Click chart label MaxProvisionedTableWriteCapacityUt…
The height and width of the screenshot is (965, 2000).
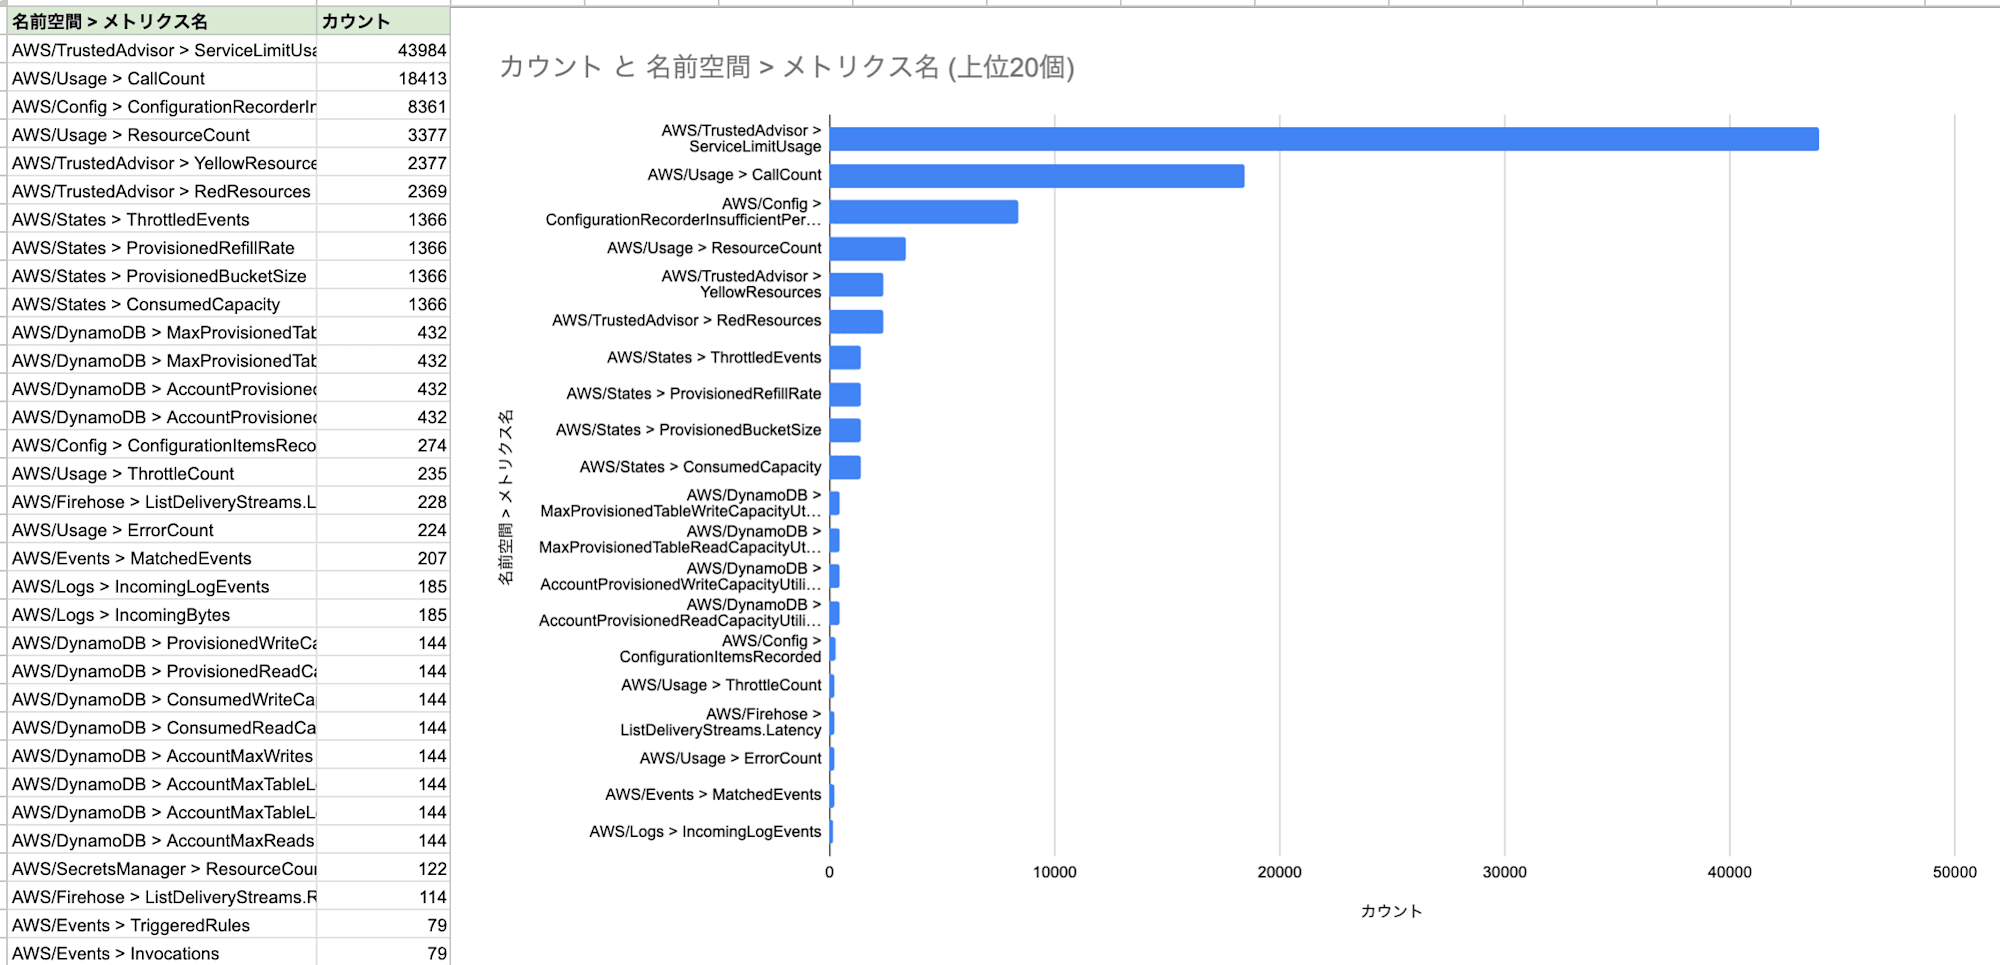681,511
